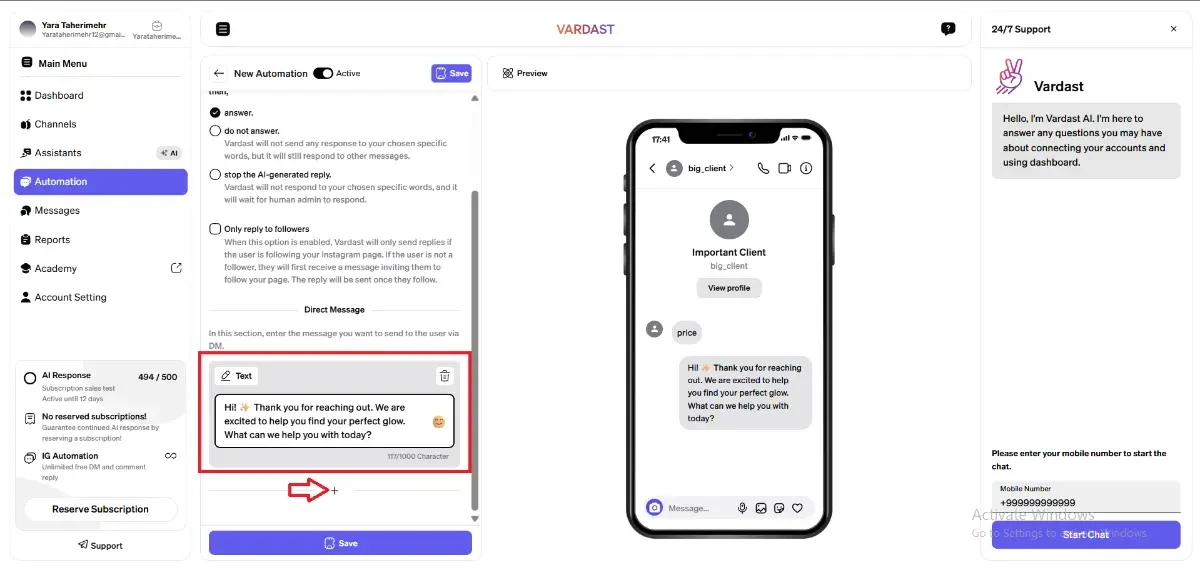Delete the Text message block with trash icon
This screenshot has height=570, width=1200.
coord(445,376)
